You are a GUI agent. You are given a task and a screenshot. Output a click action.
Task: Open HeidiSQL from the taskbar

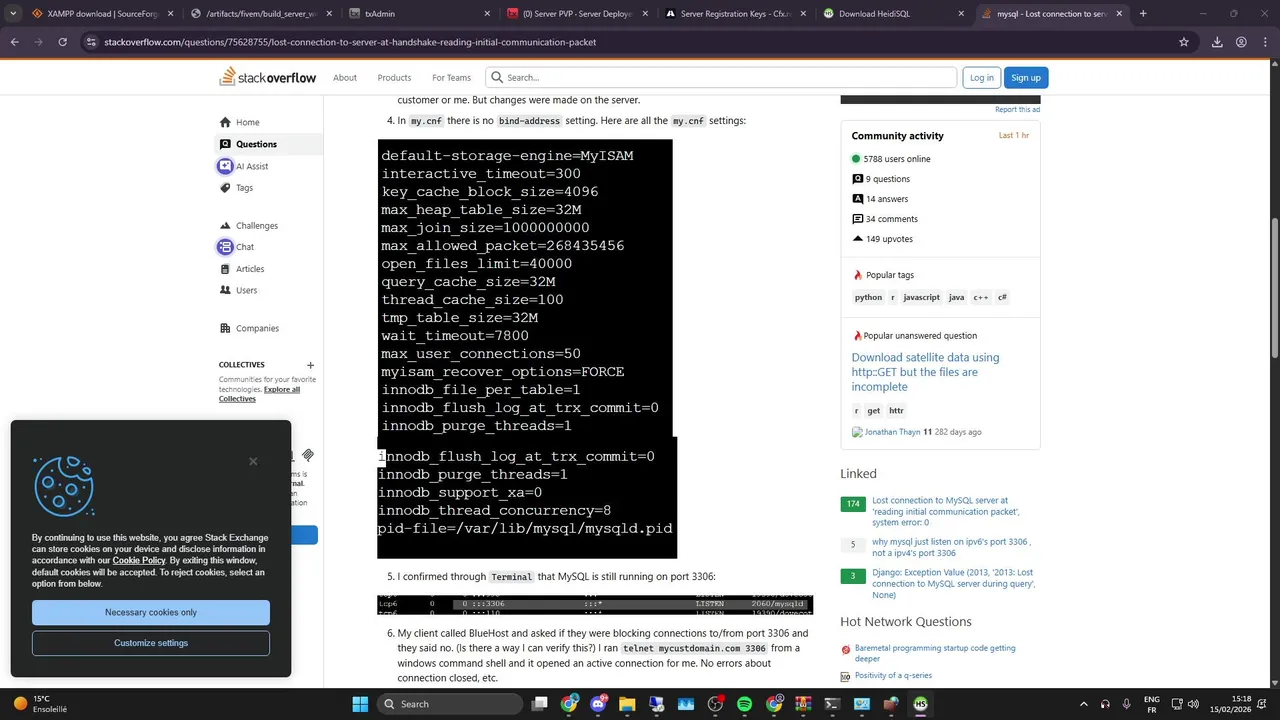coord(920,704)
